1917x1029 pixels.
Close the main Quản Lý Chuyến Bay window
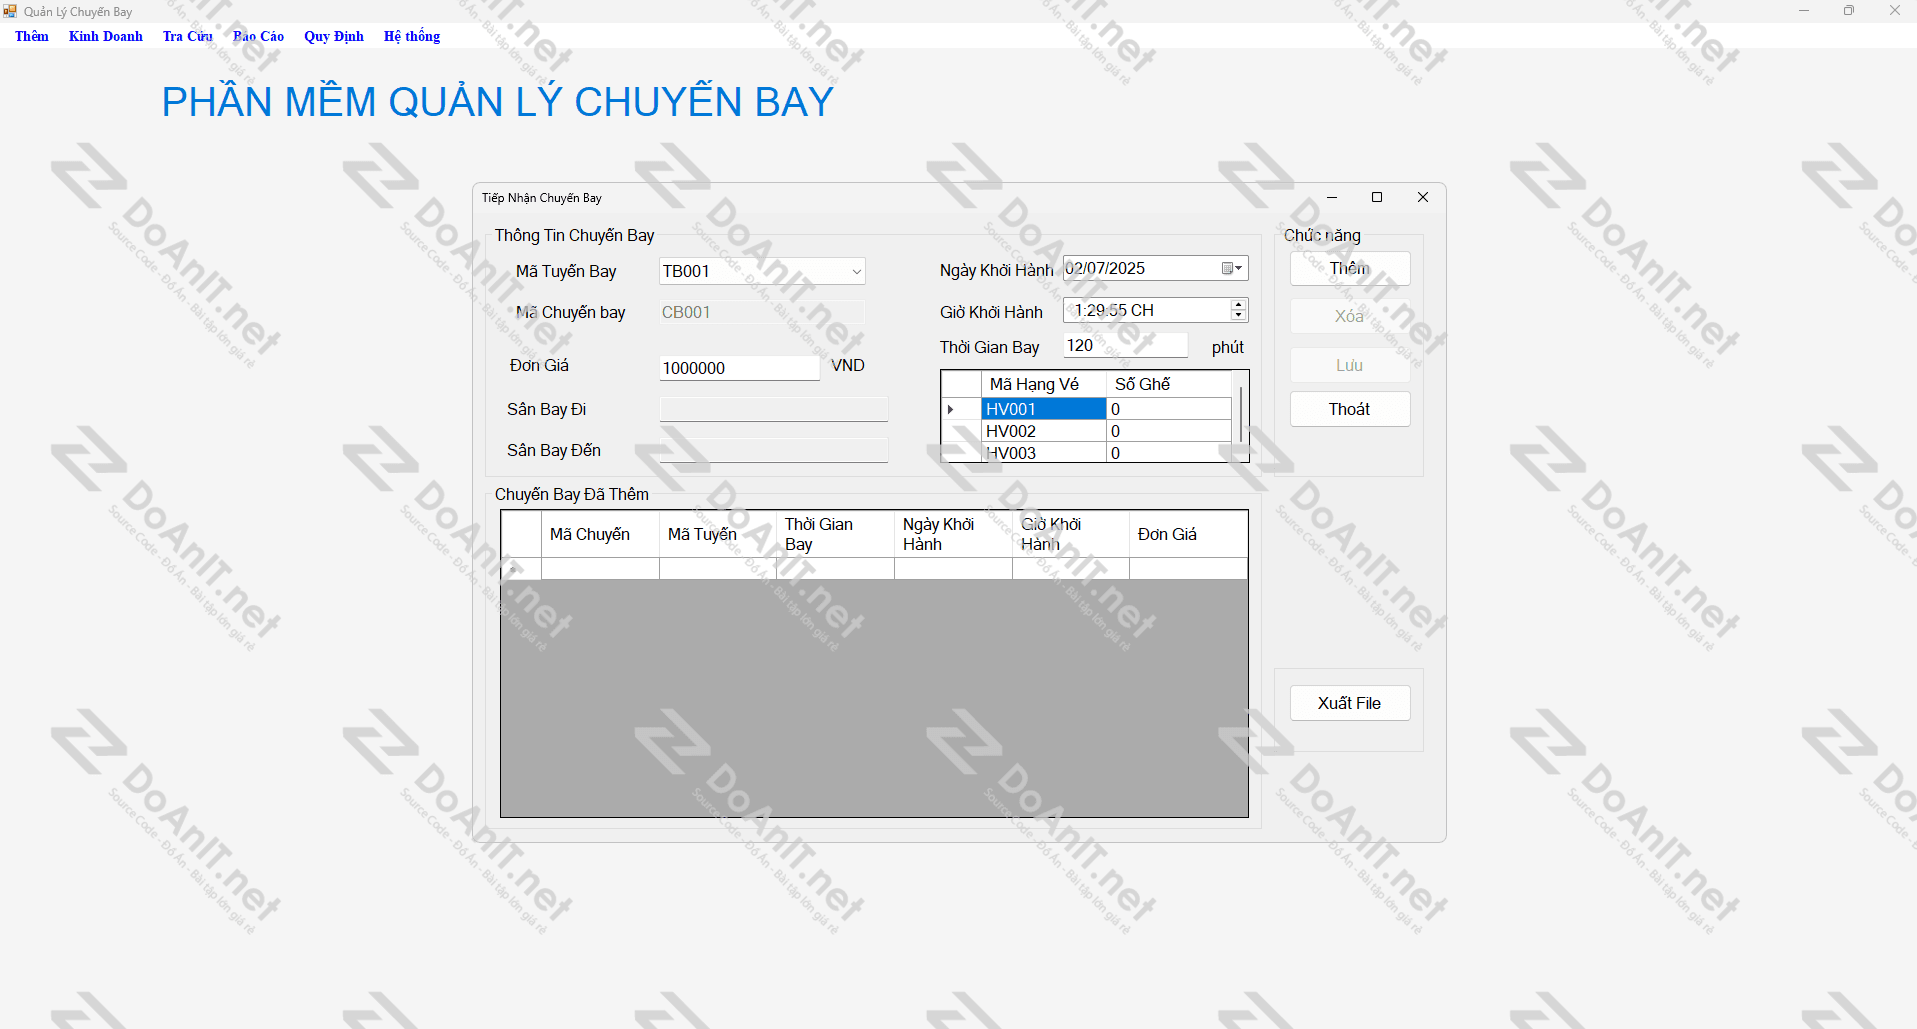coord(1894,11)
